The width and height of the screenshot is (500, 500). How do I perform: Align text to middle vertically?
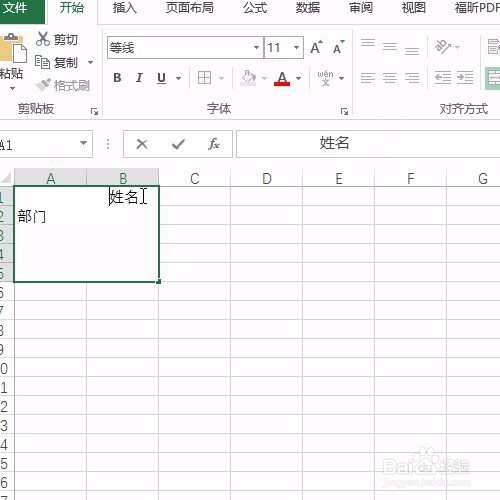click(390, 48)
